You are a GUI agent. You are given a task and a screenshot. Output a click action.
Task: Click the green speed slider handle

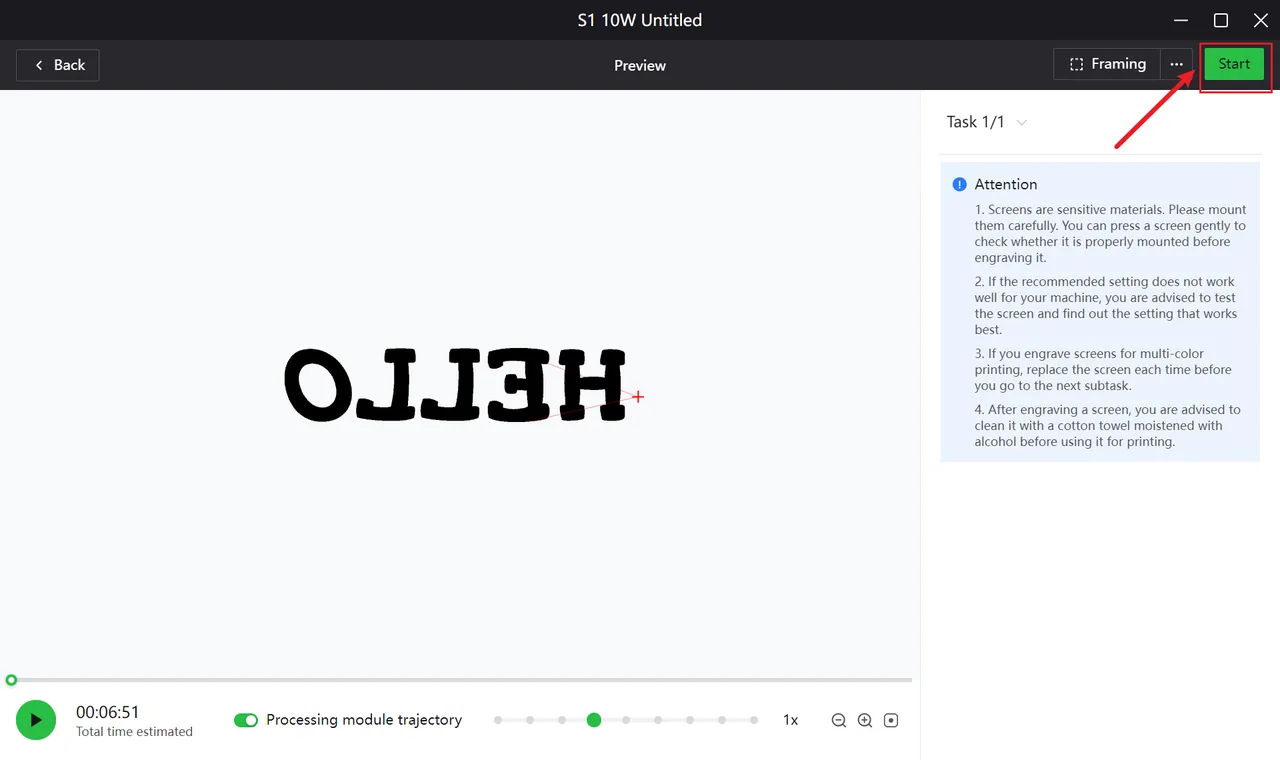[594, 720]
